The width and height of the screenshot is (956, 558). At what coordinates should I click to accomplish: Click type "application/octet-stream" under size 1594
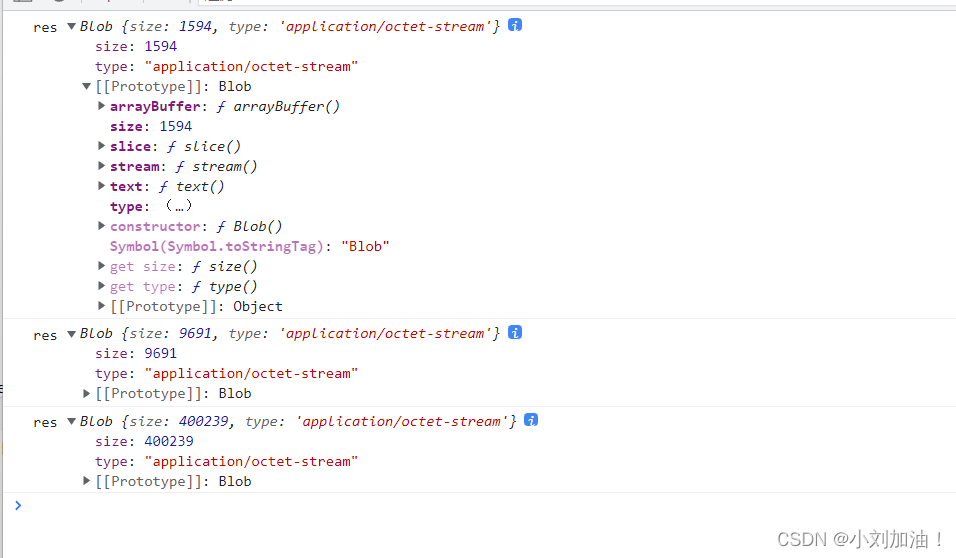coord(226,66)
